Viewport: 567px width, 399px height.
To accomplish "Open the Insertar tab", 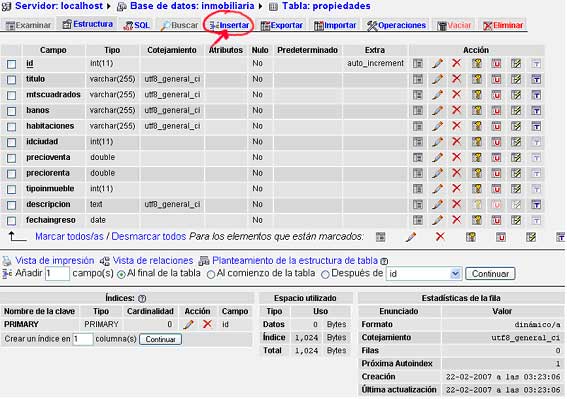I will pyautogui.click(x=229, y=25).
